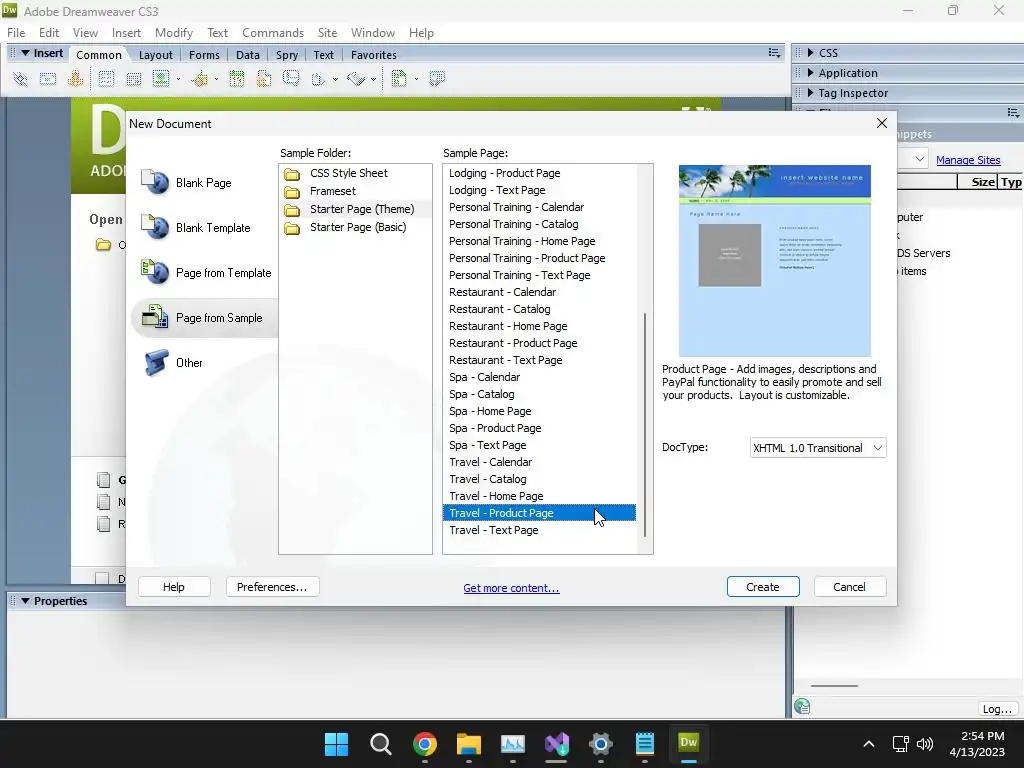This screenshot has height=768, width=1024.
Task: Collapse the Insert bar
Action: [25, 54]
